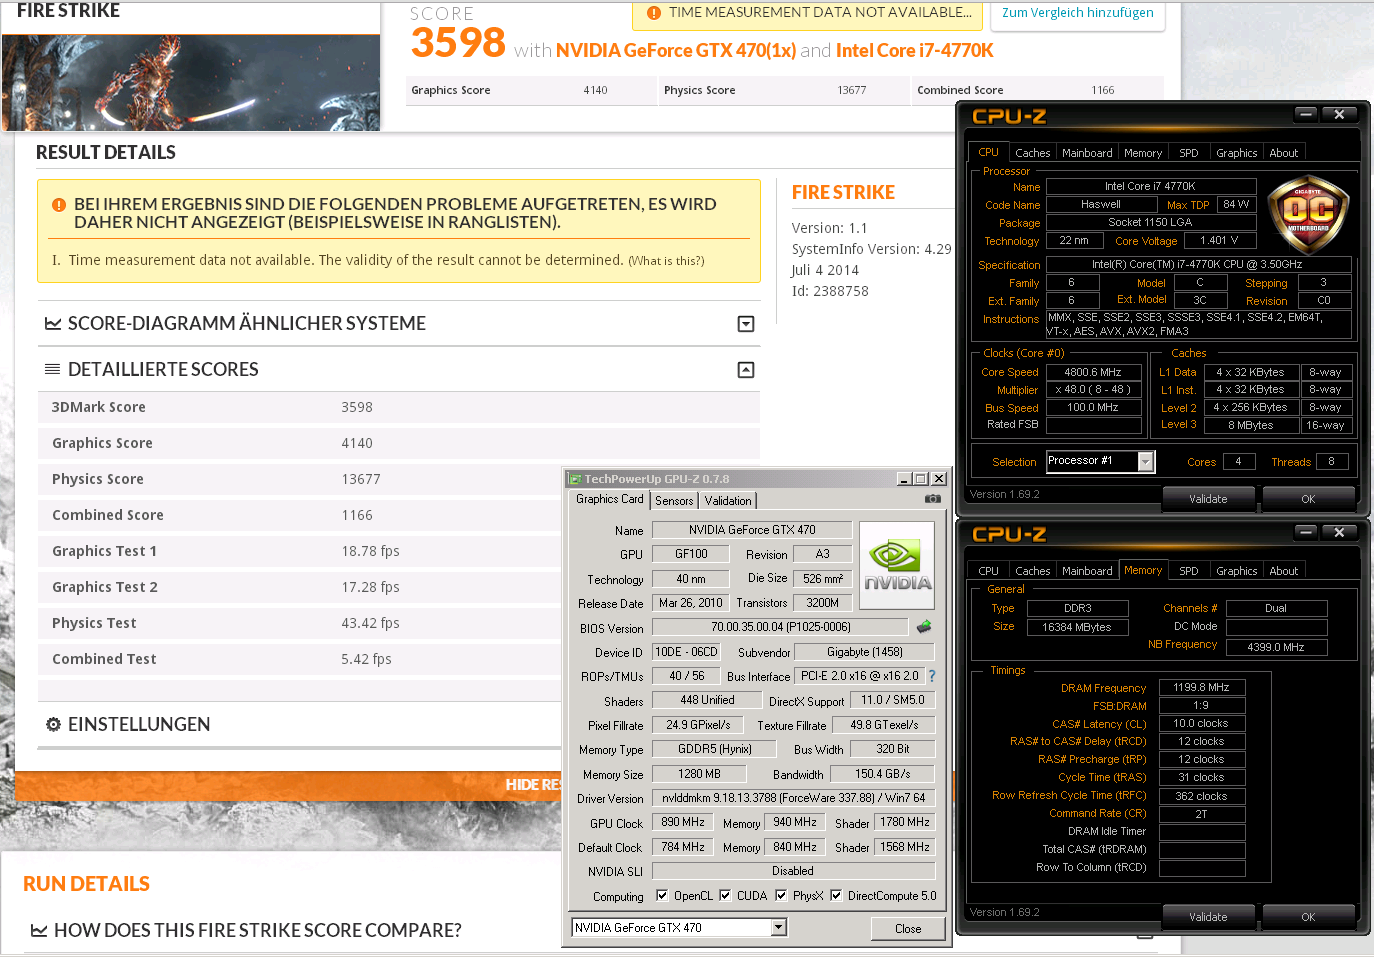Click the GPU-Z title bar app icon
The height and width of the screenshot is (957, 1374).
(574, 479)
